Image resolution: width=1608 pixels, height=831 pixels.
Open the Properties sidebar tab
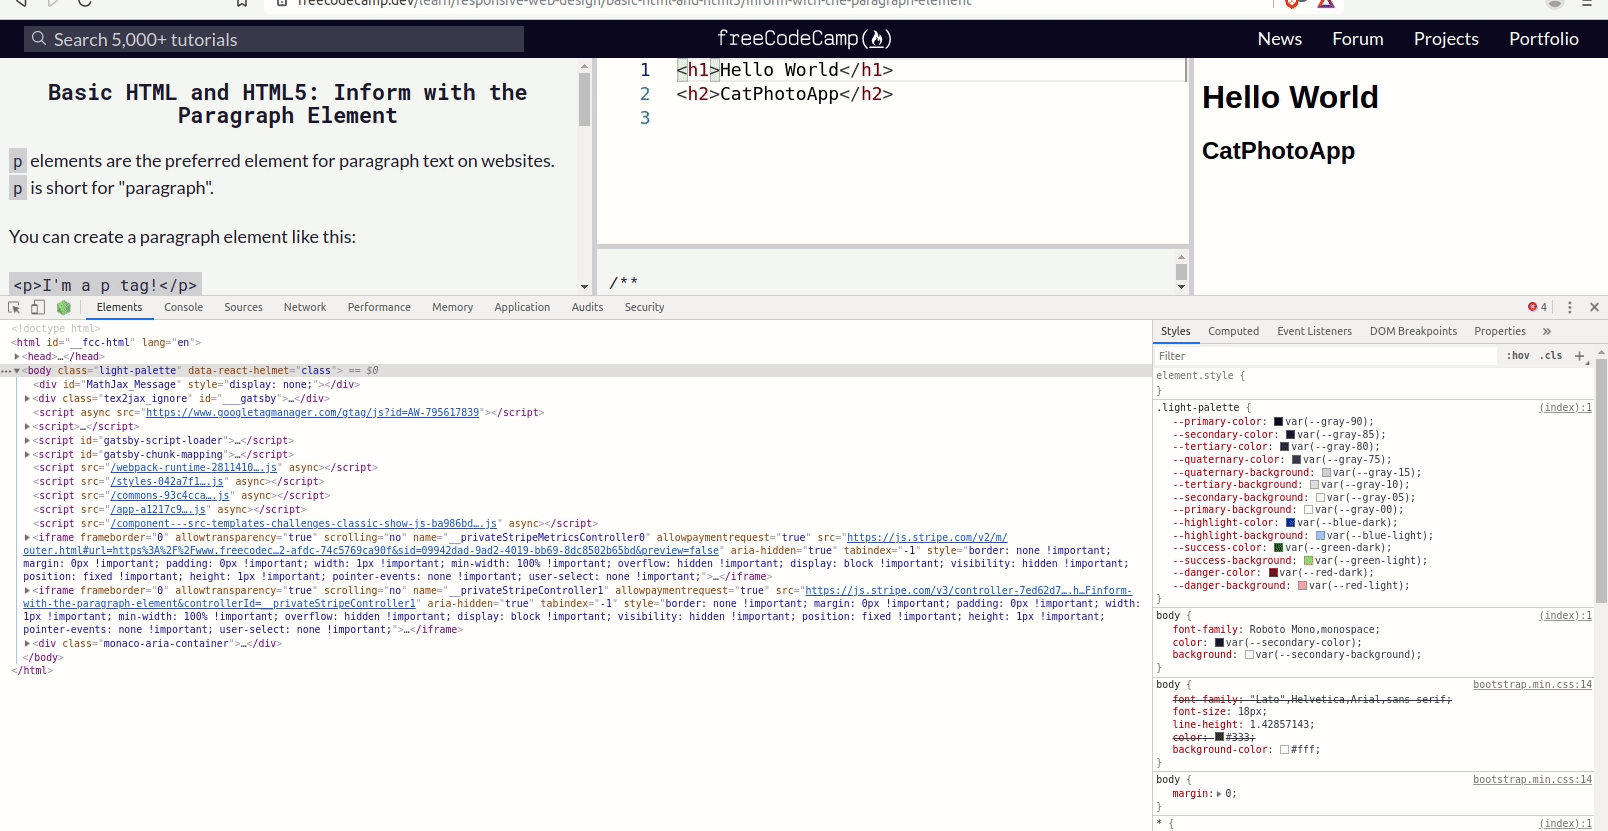(1500, 331)
